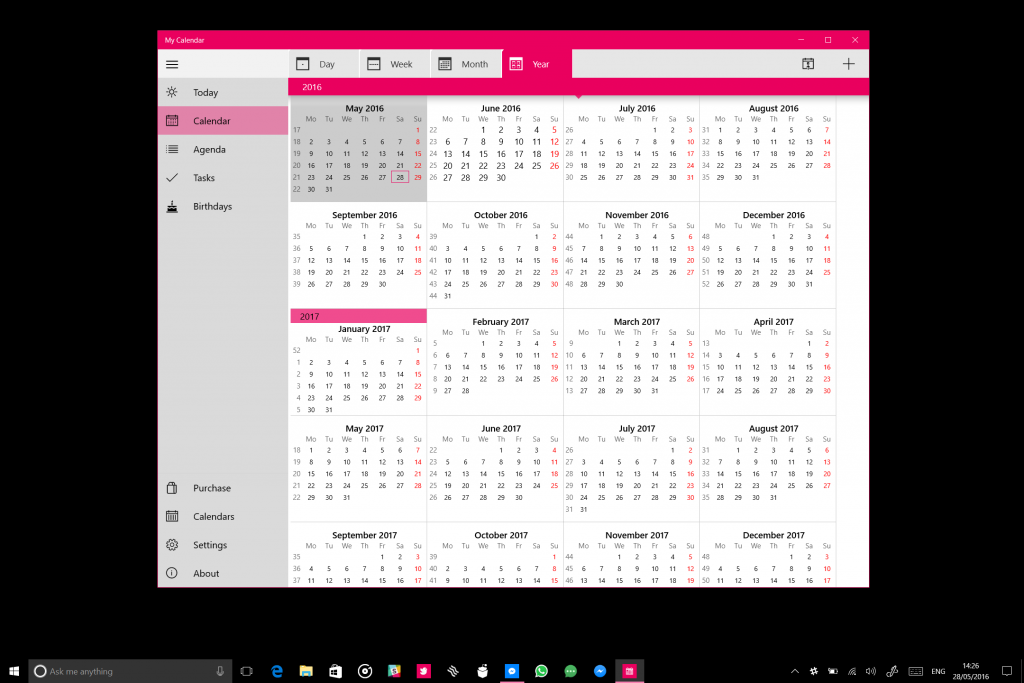This screenshot has width=1024, height=683.
Task: Open the Birthdays icon in sidebar
Action: pos(172,206)
